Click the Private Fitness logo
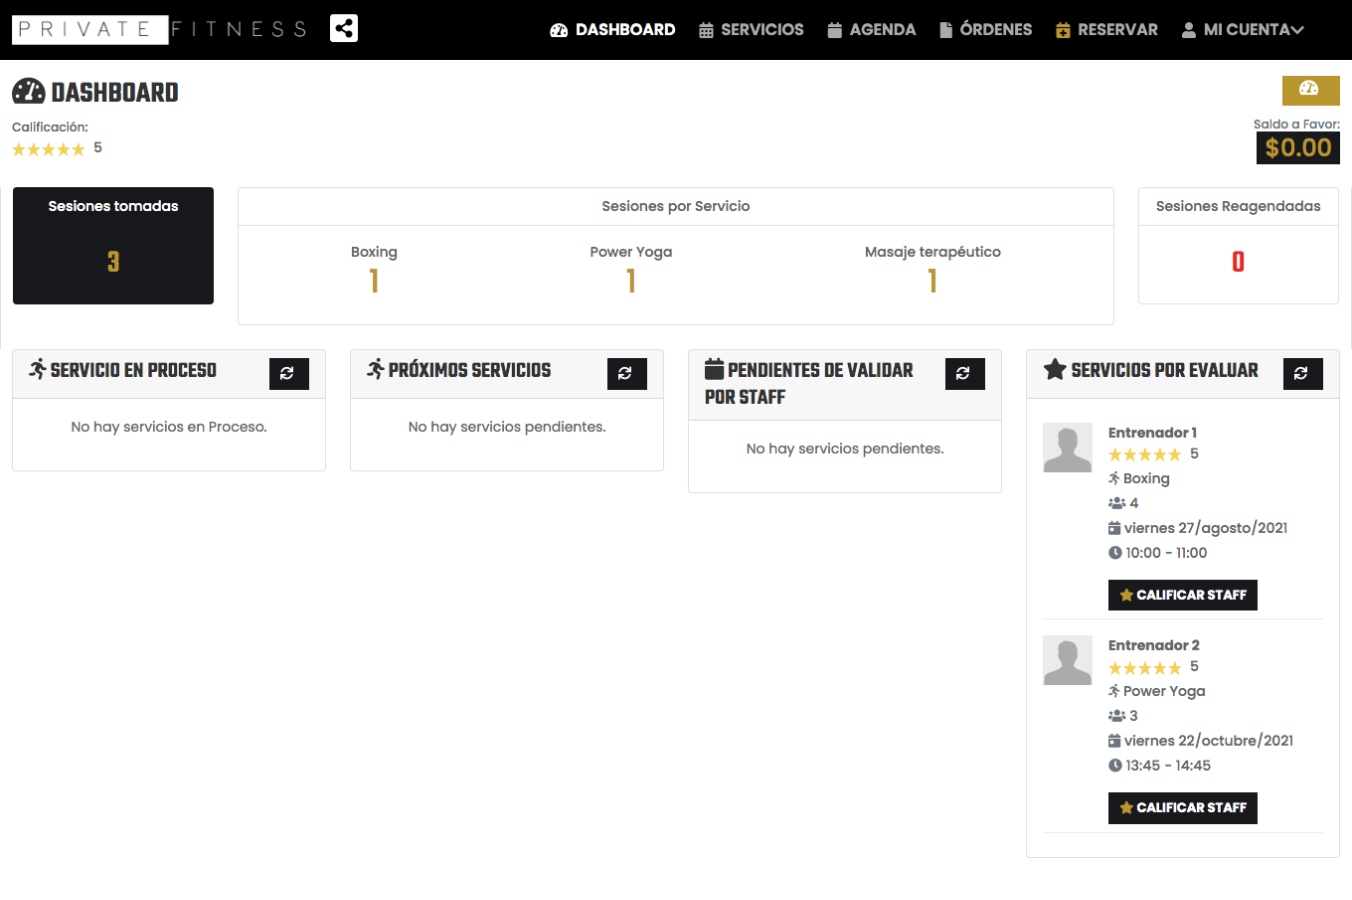The width and height of the screenshot is (1352, 900). click(160, 30)
